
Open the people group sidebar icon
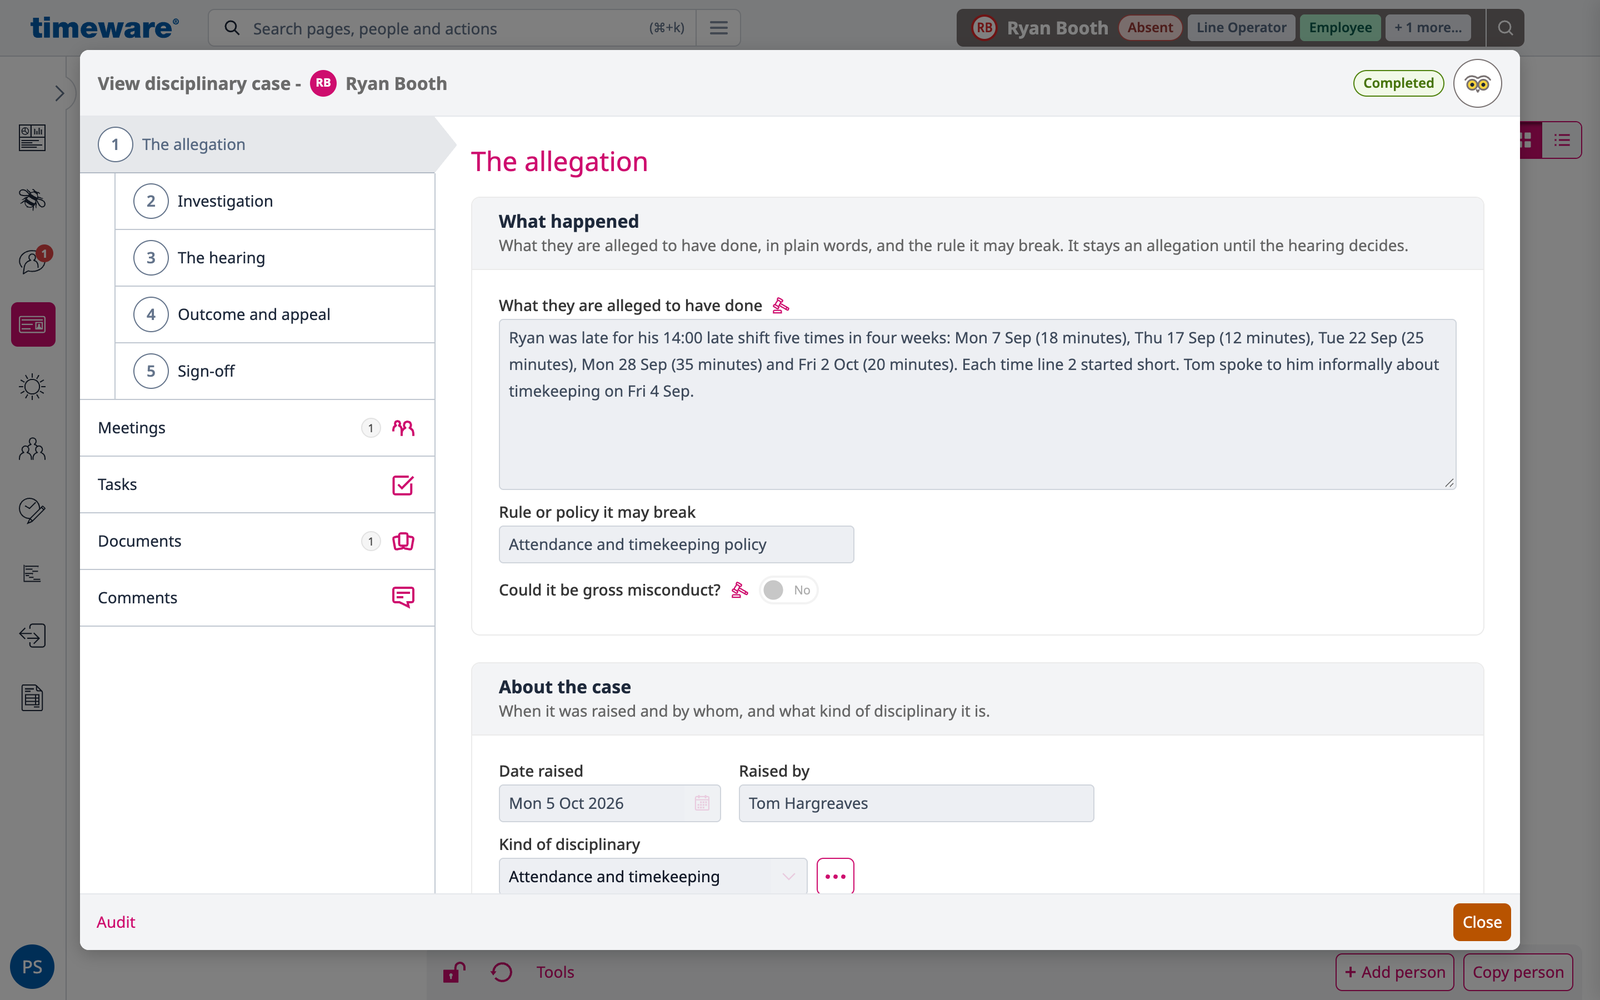[x=32, y=449]
